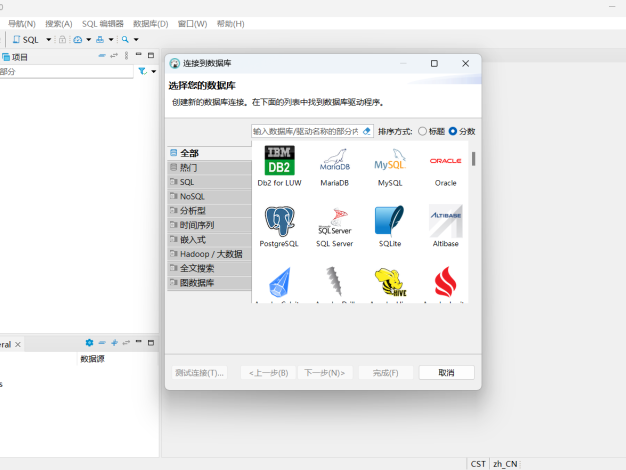
Task: Open the filter dropdown arrow in project panel
Action: click(x=153, y=71)
